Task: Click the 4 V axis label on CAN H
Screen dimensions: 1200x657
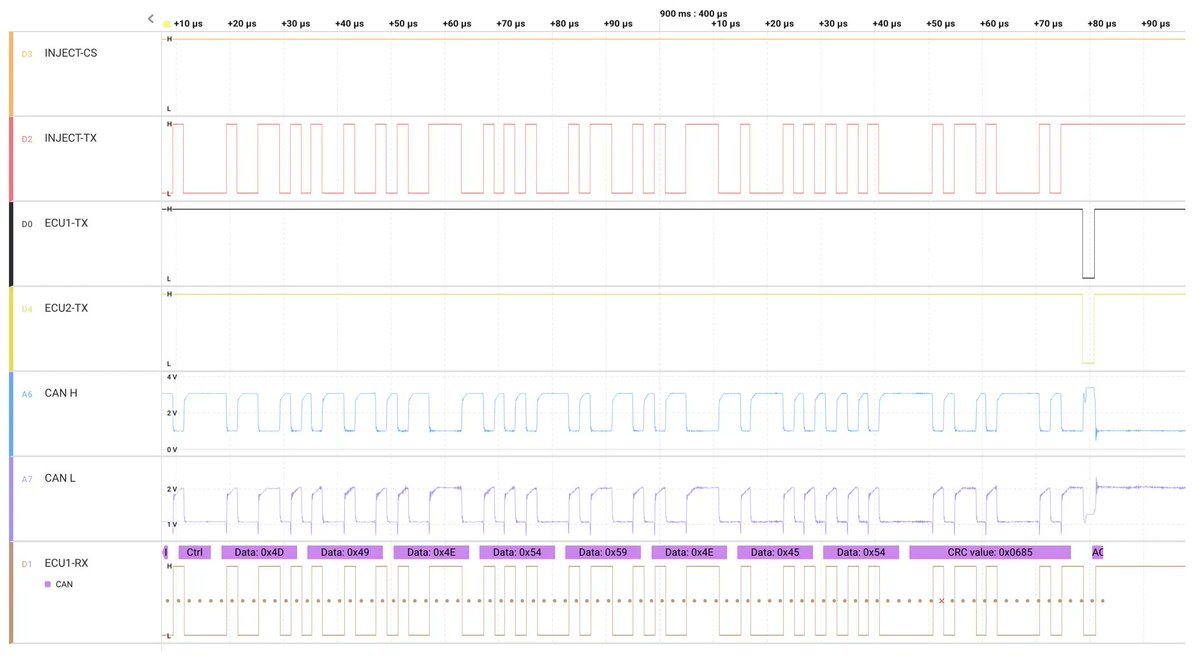Action: (x=170, y=376)
